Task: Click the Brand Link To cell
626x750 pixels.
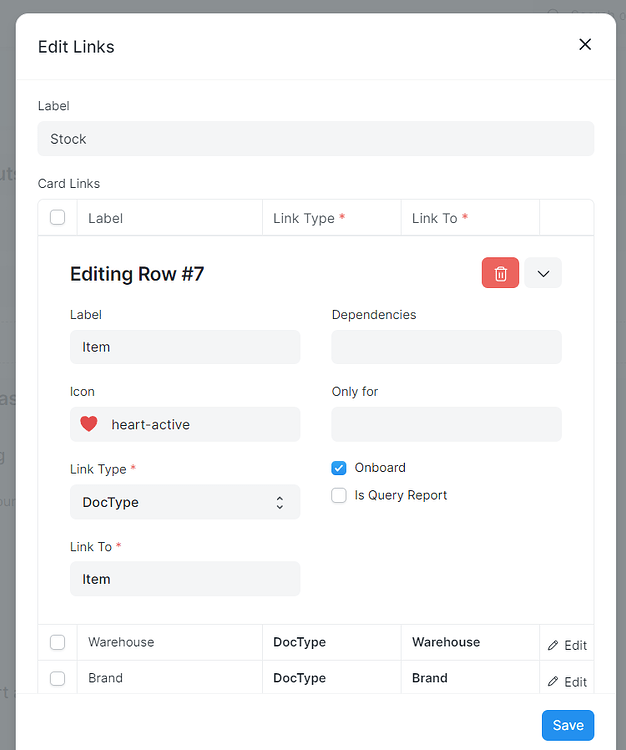Action: click(x=470, y=678)
